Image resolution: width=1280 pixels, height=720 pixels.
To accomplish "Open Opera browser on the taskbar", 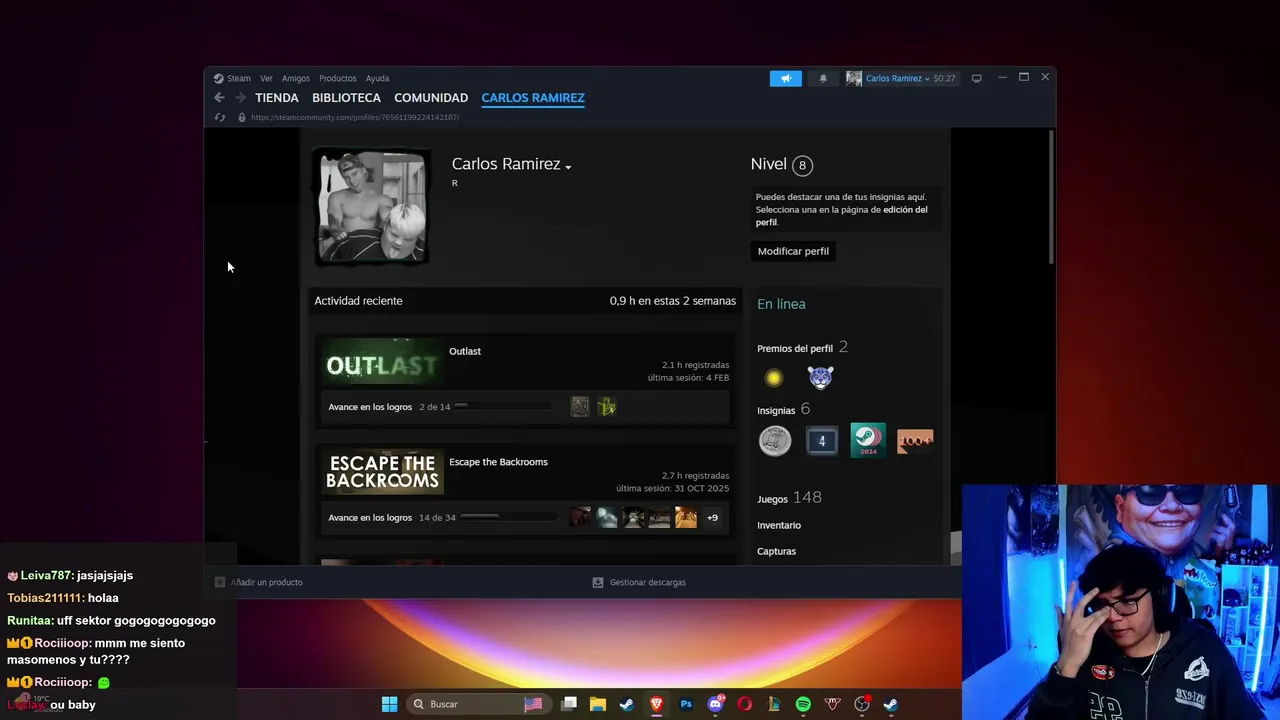I will (x=744, y=704).
